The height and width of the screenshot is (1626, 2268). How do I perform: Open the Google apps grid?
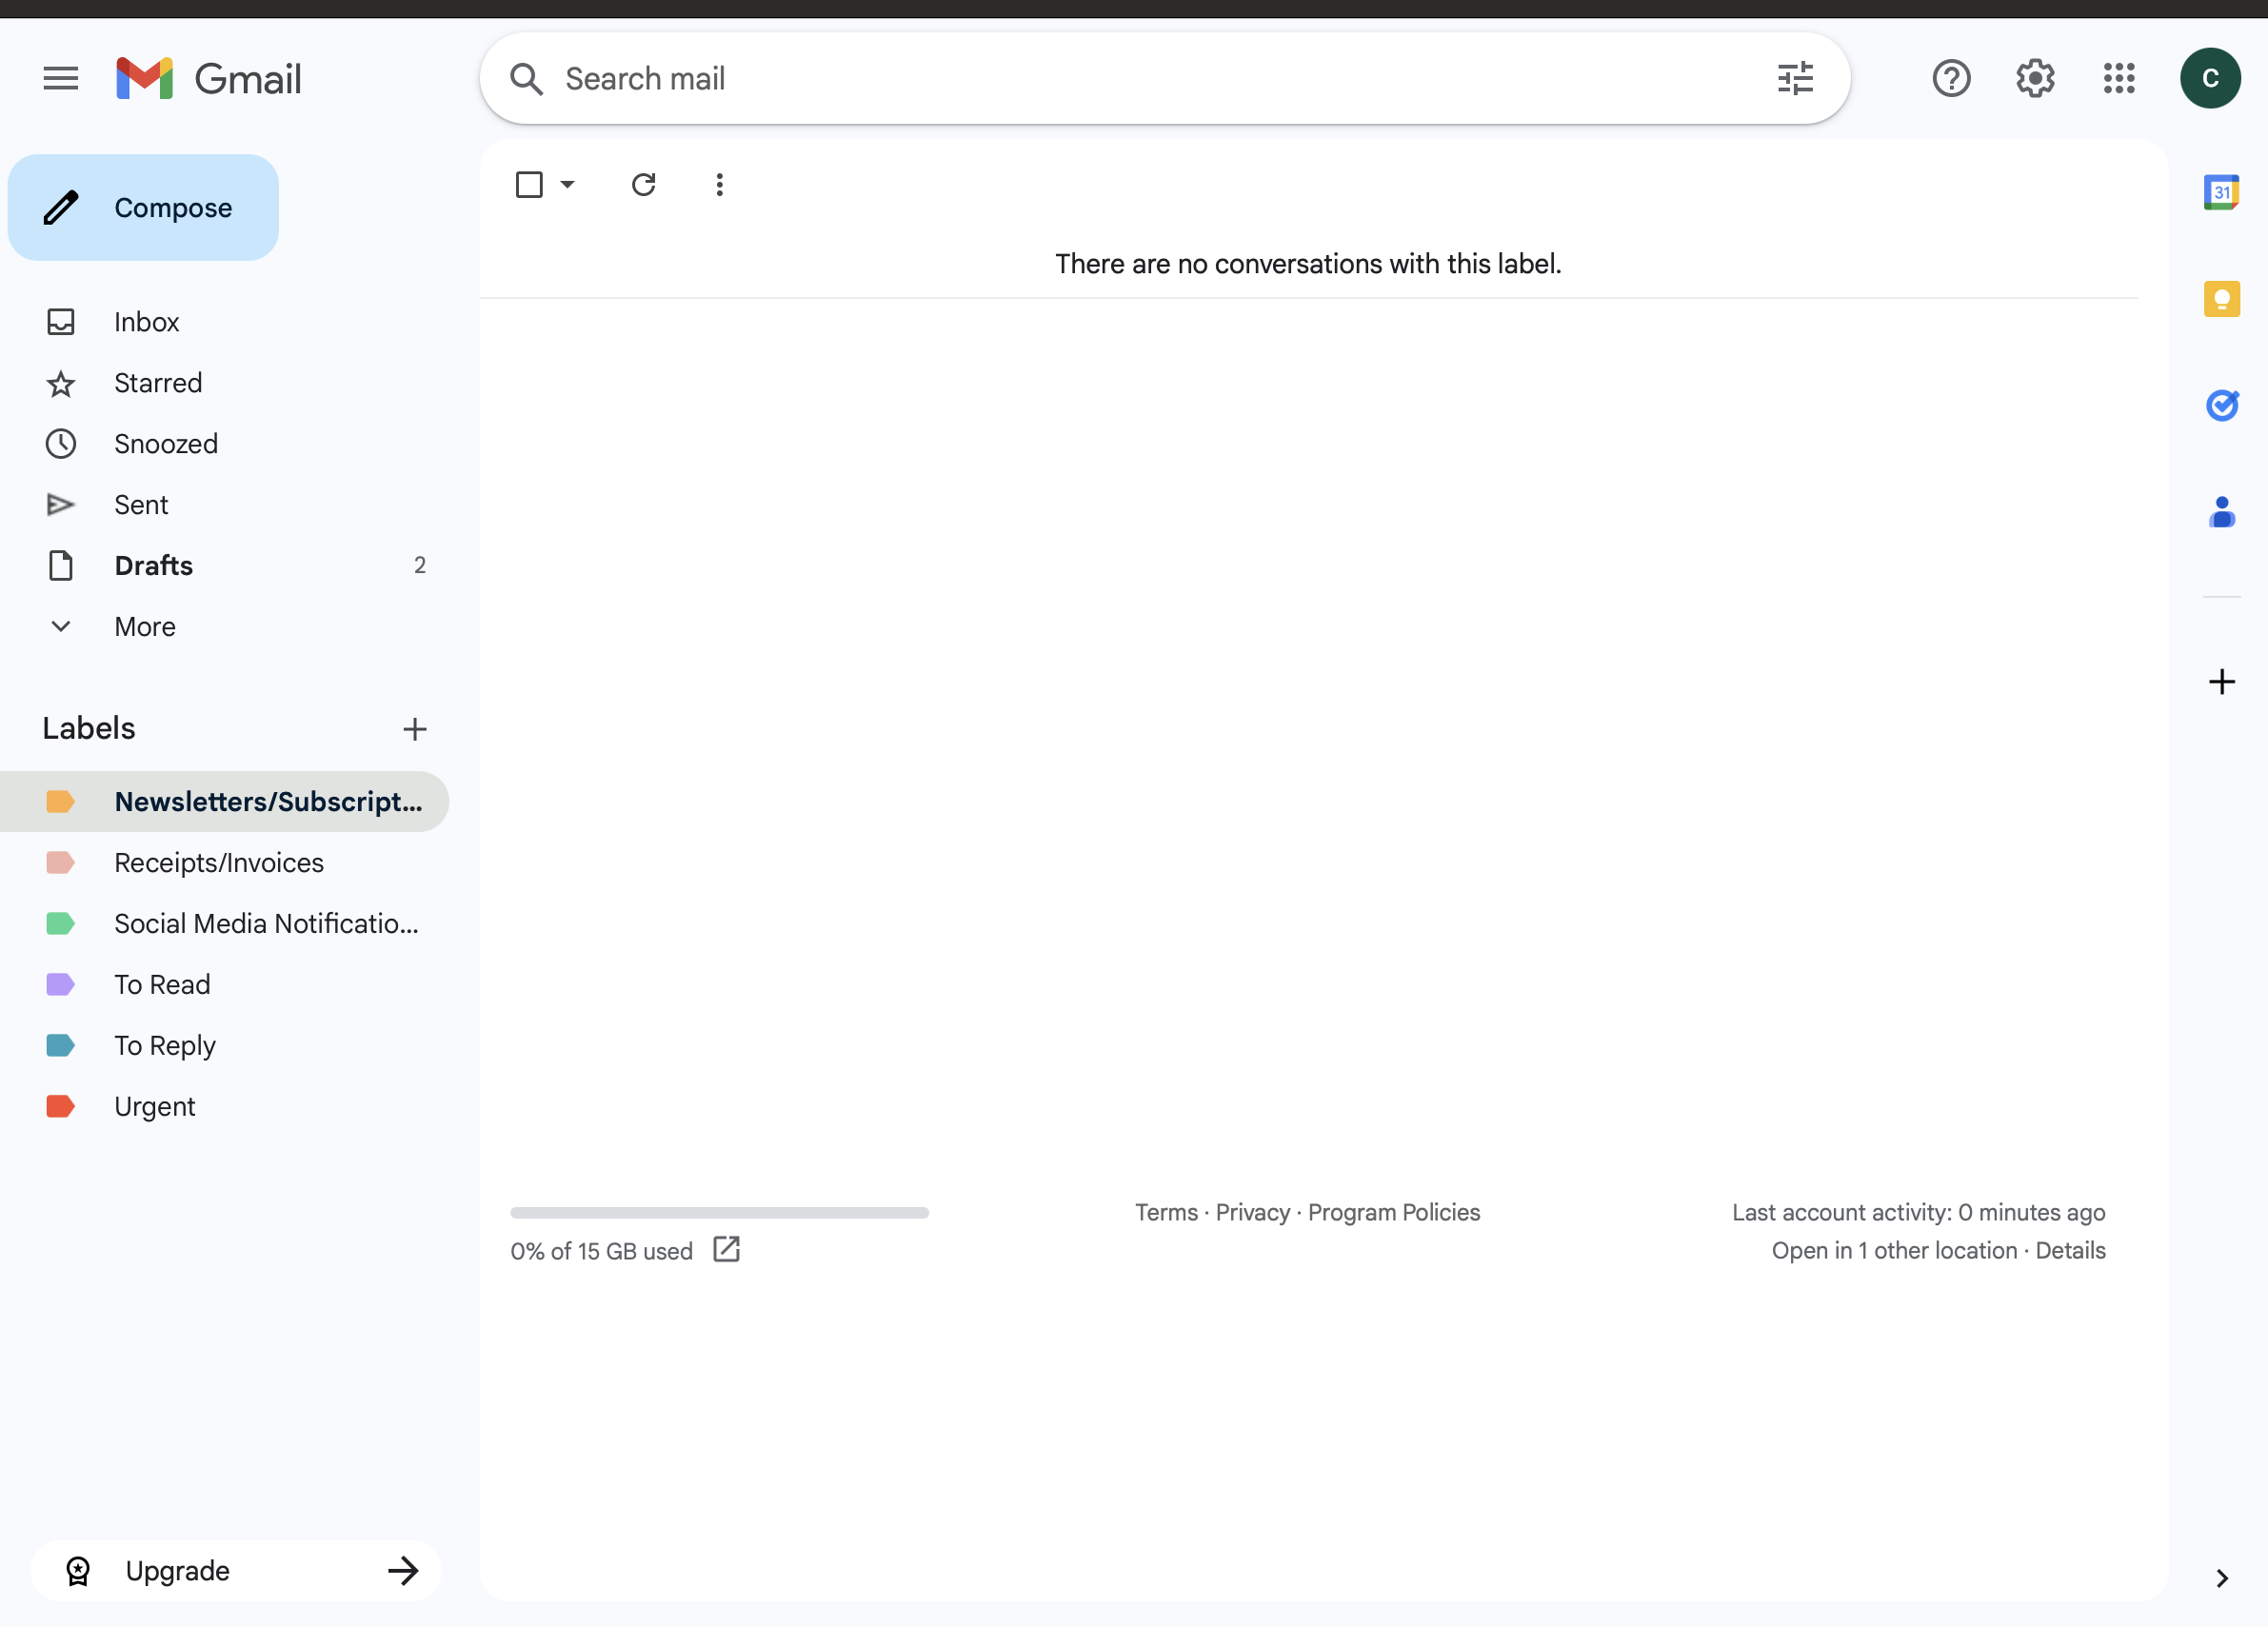[2118, 78]
